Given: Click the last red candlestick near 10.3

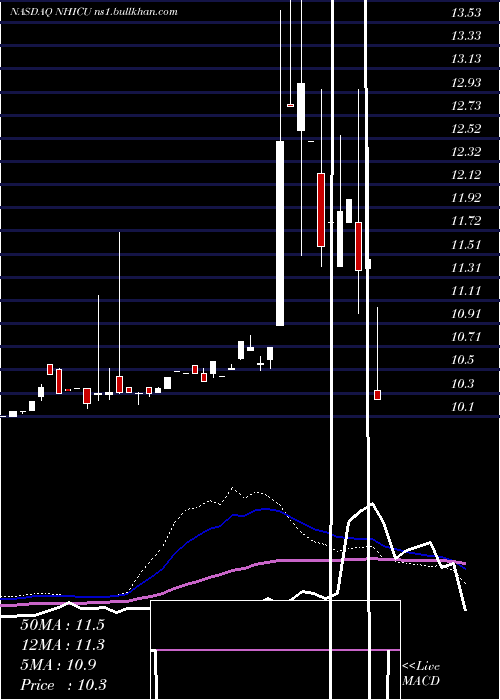Looking at the screenshot, I should [377, 395].
